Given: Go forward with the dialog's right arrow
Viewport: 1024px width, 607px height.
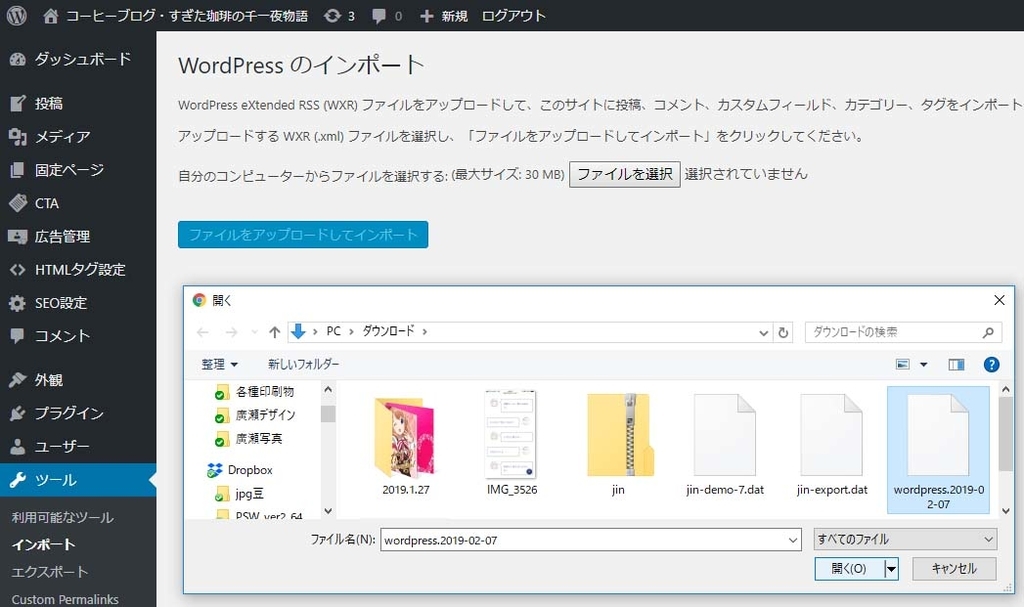Looking at the screenshot, I should (231, 333).
